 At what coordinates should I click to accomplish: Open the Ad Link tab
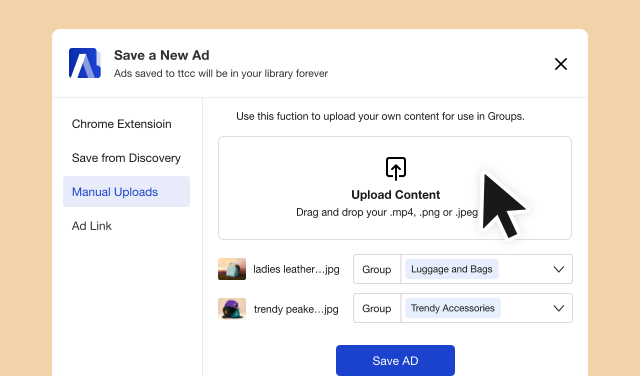91,226
